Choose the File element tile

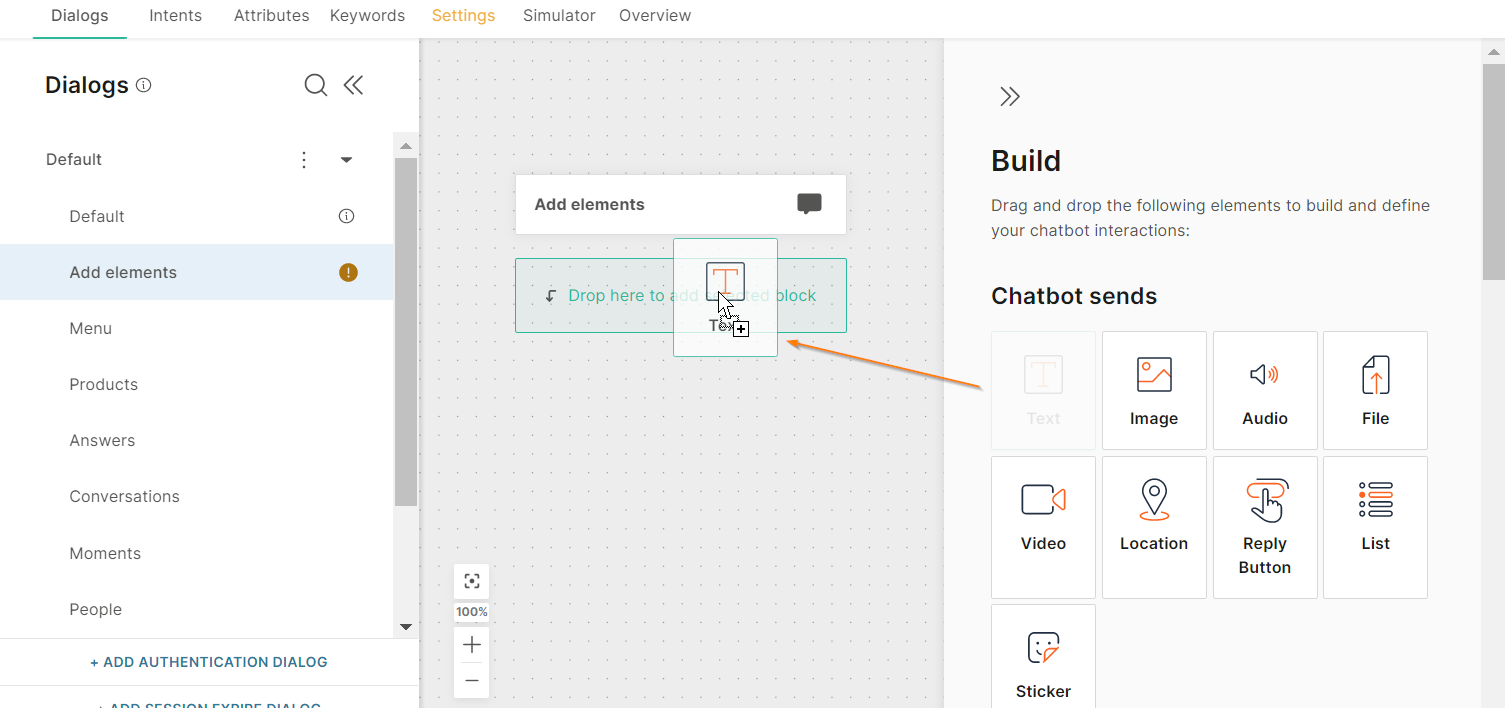click(x=1375, y=390)
